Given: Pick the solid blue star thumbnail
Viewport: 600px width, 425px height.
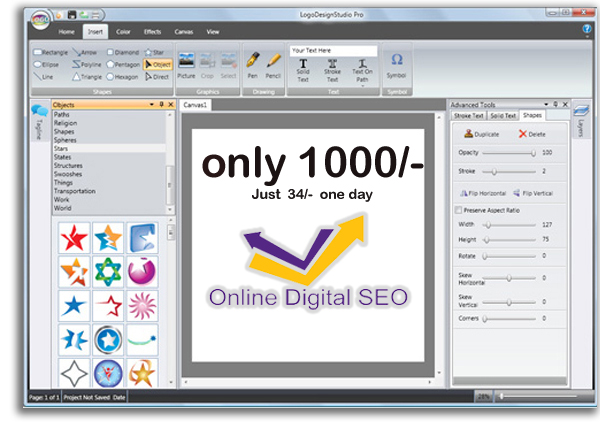Looking at the screenshot, I should [x=74, y=306].
